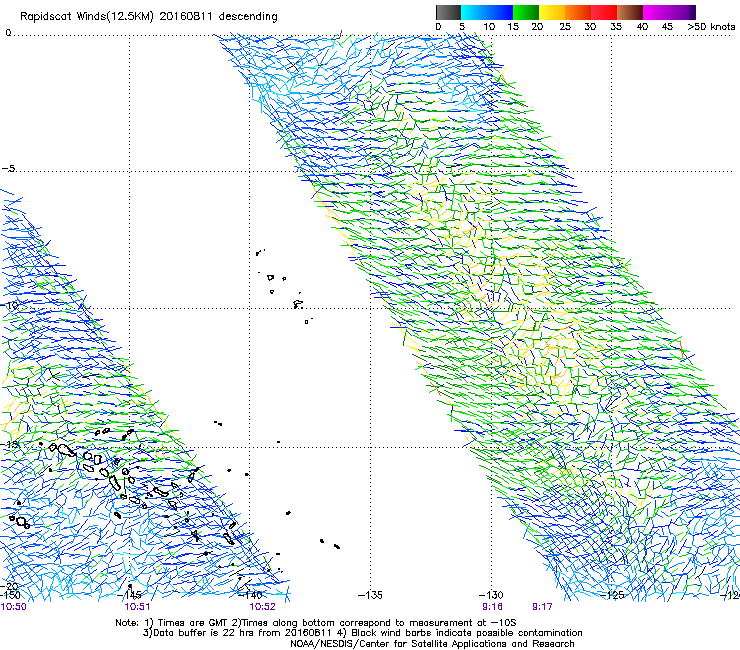The image size is (740, 650).
Task: Click the longitude label -135
Action: [x=370, y=595]
